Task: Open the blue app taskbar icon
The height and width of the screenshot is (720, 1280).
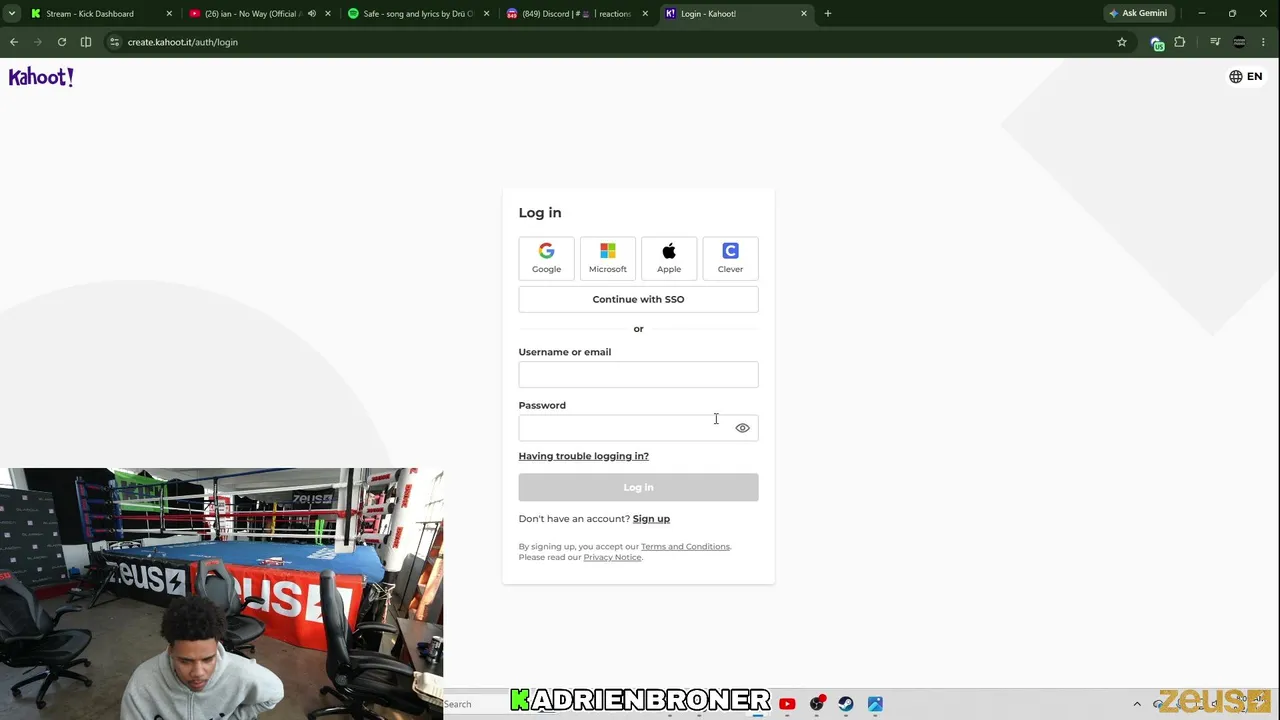Action: (x=875, y=704)
